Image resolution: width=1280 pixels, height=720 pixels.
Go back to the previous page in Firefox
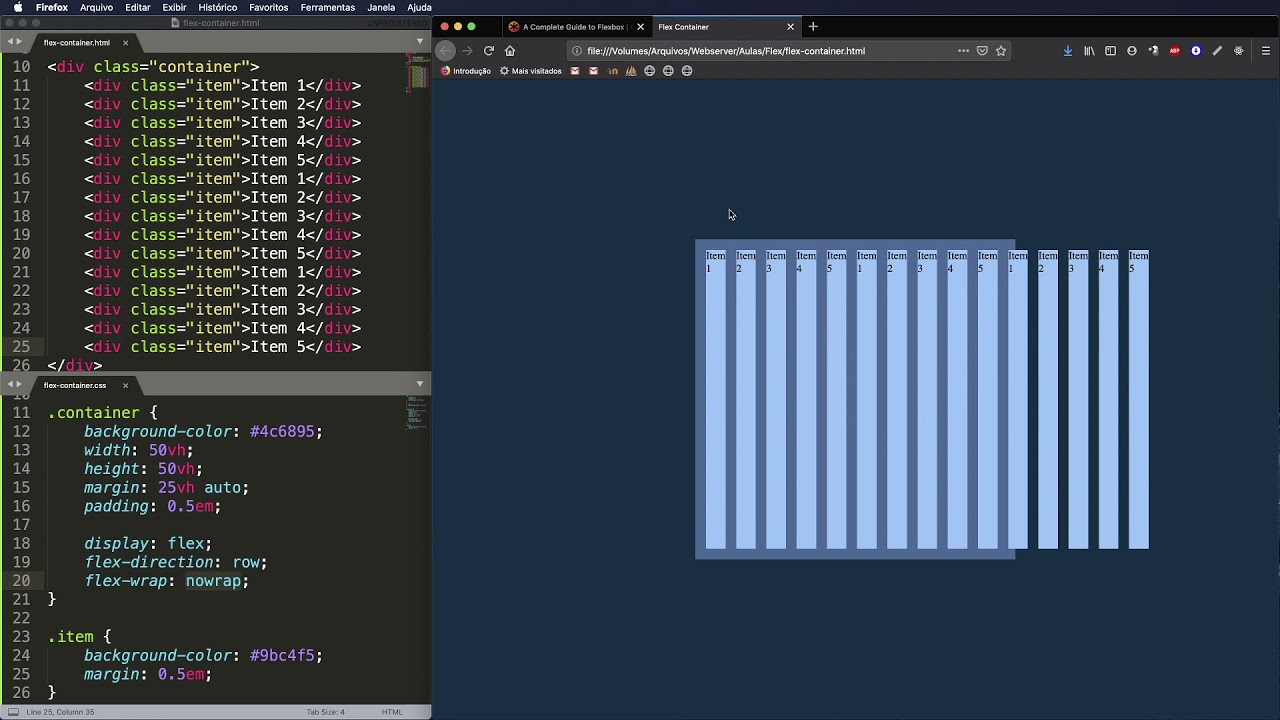[446, 51]
